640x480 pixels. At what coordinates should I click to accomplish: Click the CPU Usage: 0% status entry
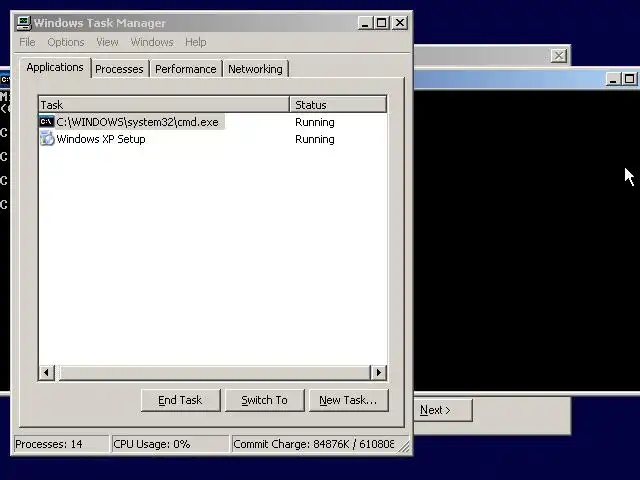pyautogui.click(x=170, y=444)
